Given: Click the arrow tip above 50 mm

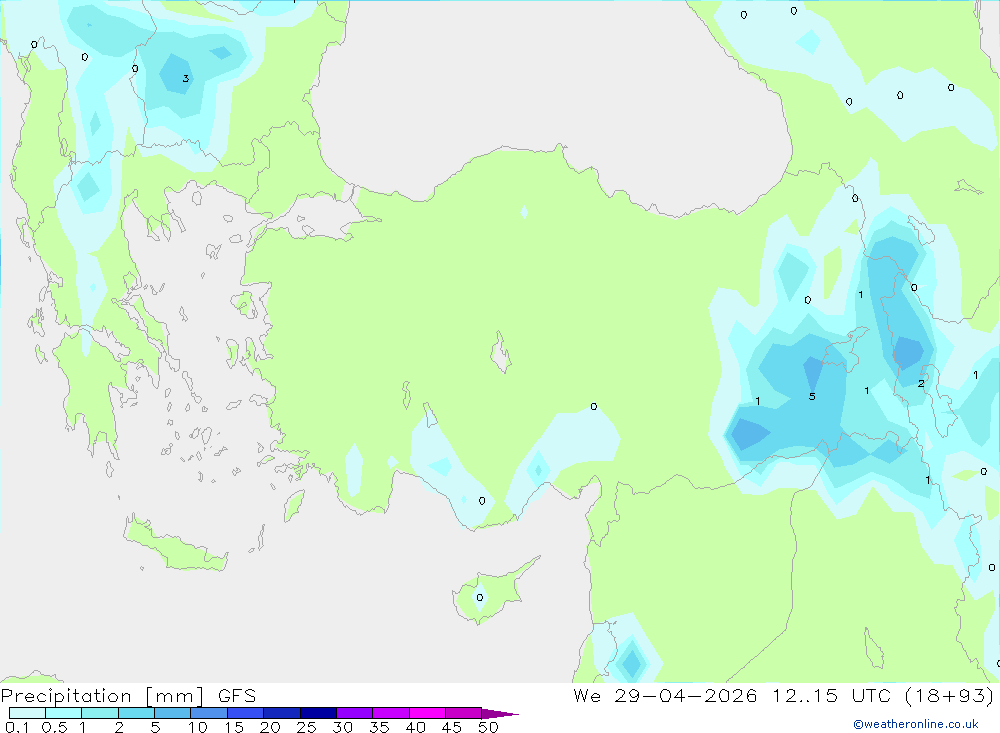Looking at the screenshot, I should click(x=500, y=714).
